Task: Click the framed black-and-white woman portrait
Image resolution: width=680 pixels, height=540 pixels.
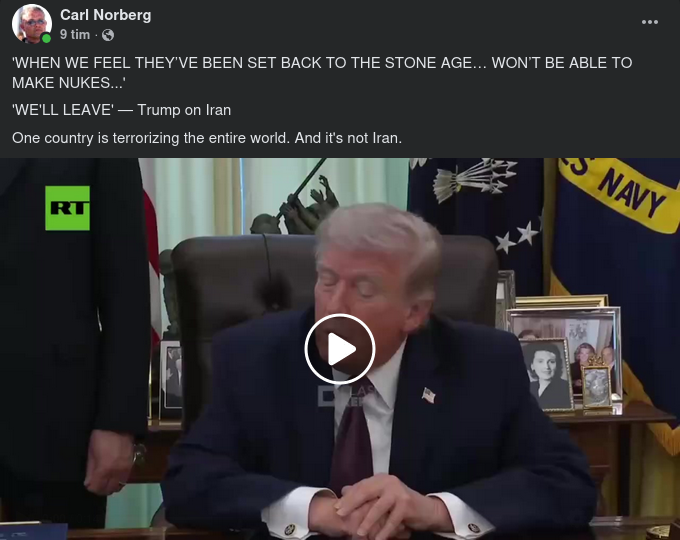Action: coord(546,374)
